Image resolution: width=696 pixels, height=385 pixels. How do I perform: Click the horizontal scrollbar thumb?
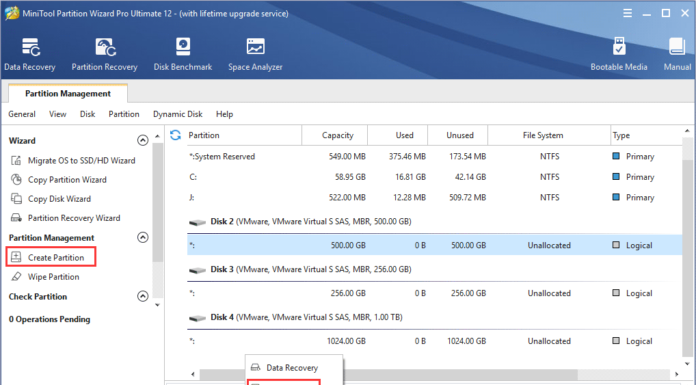coord(388,374)
